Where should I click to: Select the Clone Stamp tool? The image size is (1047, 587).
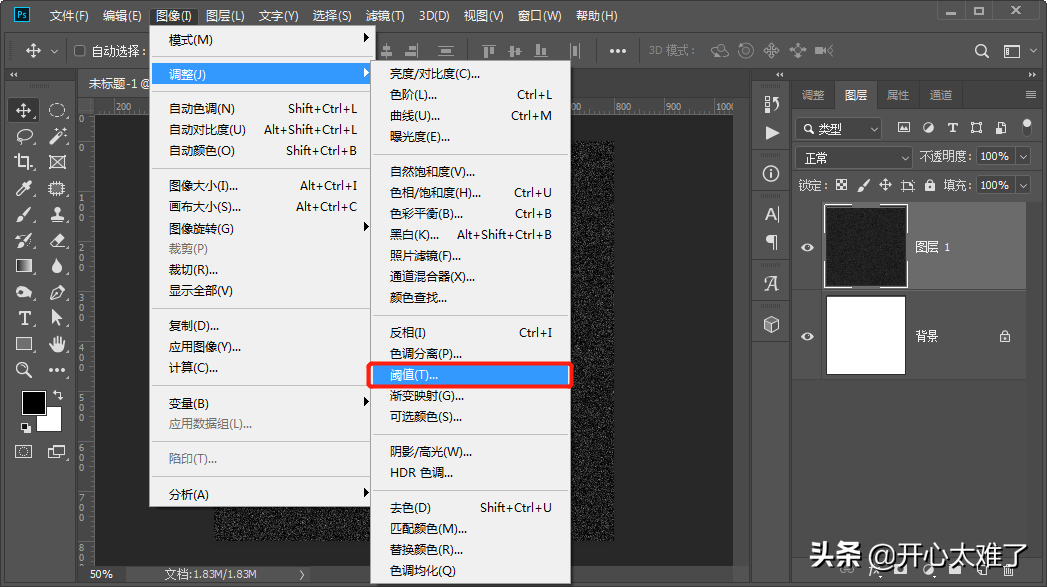(57, 214)
